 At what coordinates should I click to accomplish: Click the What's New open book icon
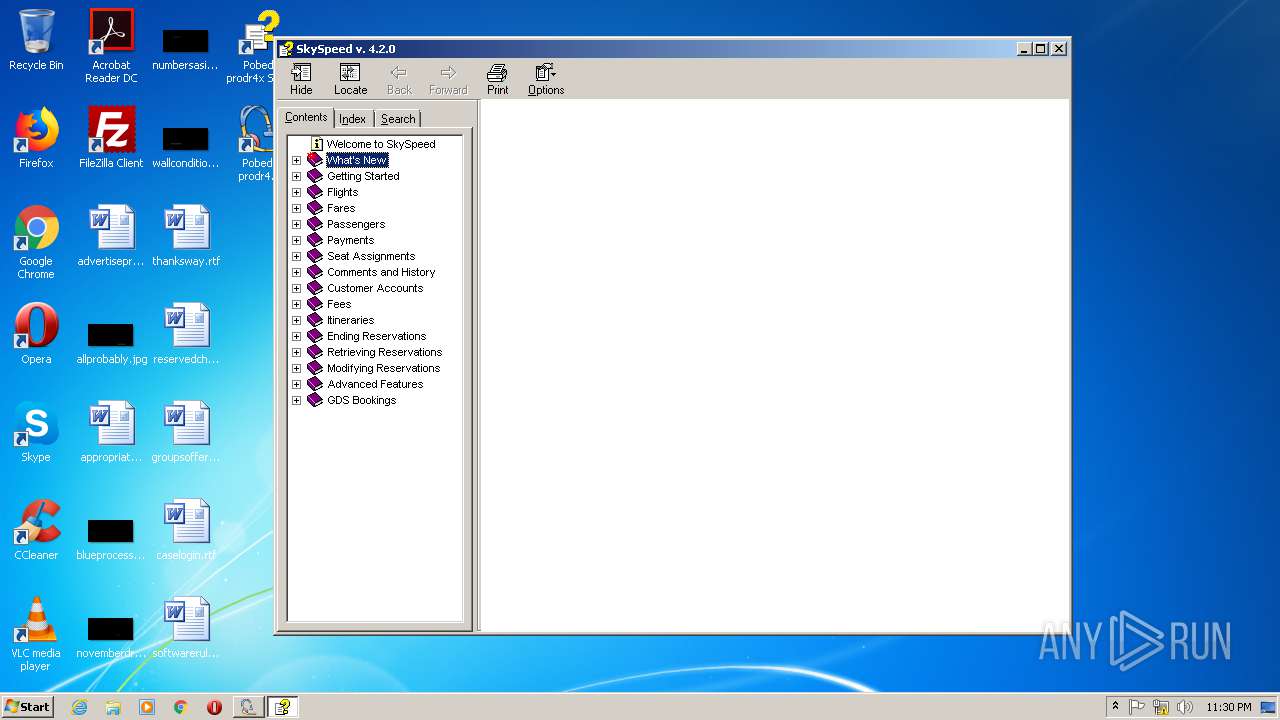[x=315, y=160]
